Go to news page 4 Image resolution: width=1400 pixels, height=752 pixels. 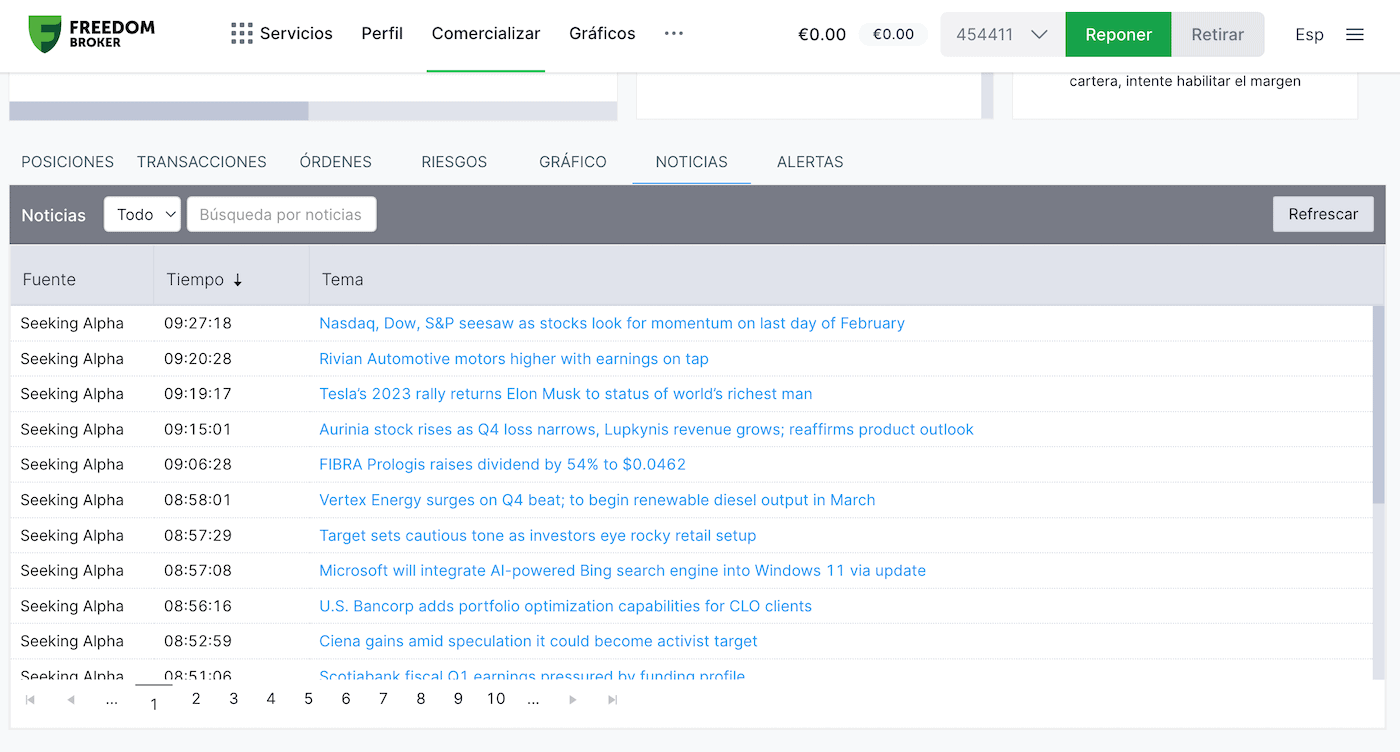click(x=271, y=699)
